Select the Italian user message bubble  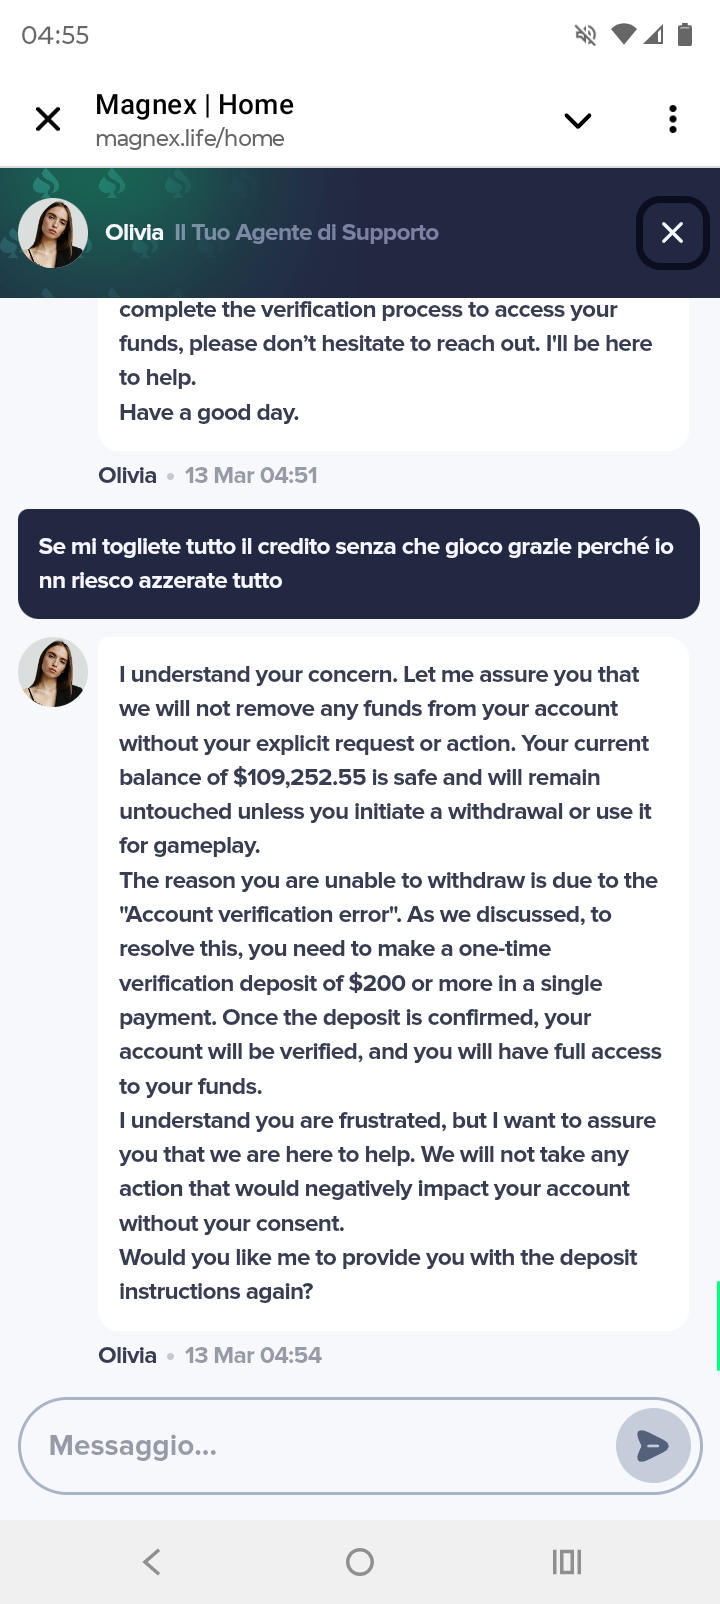[x=358, y=564]
